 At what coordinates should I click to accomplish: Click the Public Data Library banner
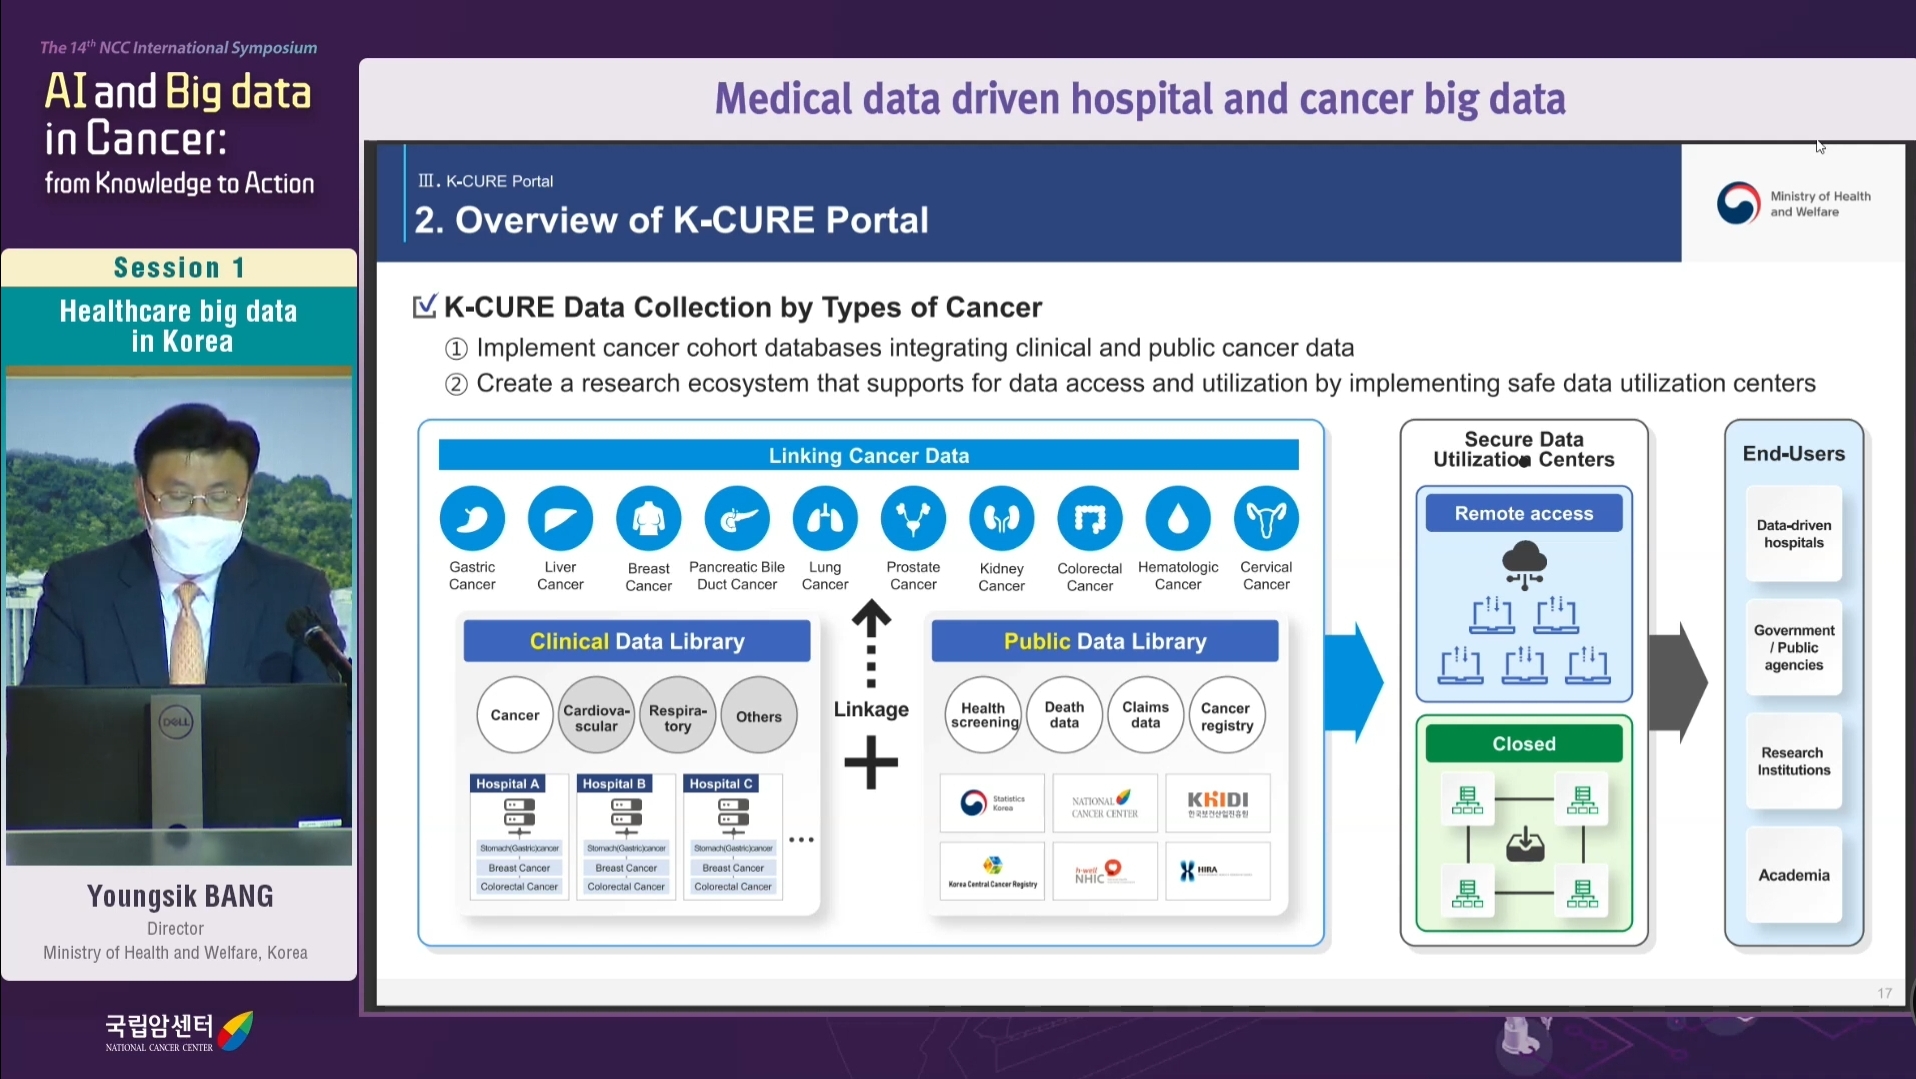coord(1105,641)
